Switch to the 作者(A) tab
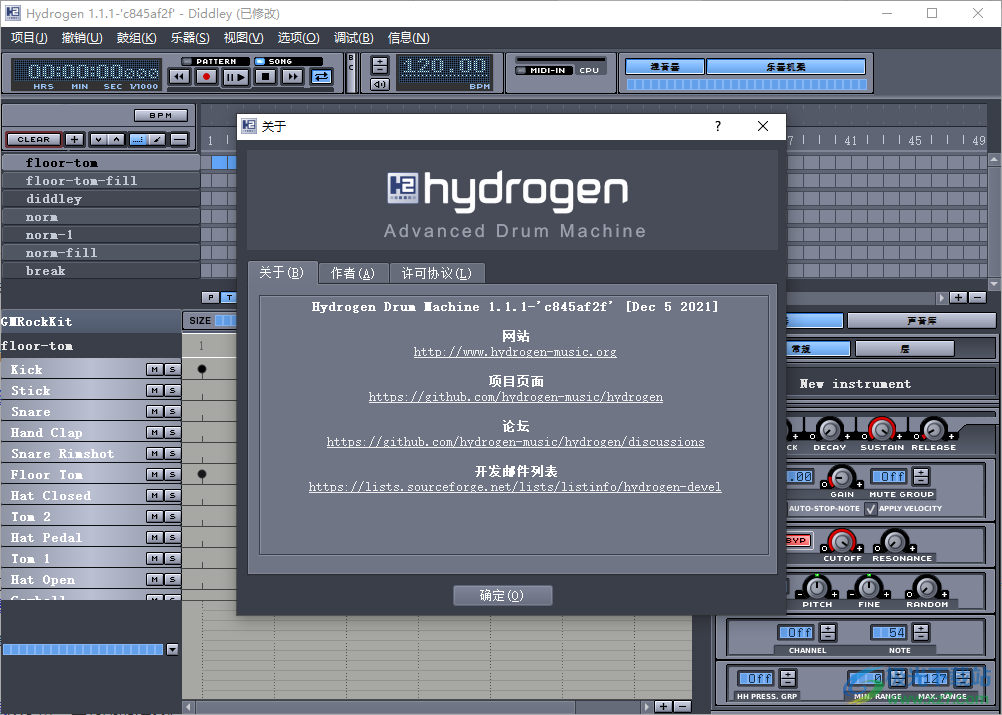This screenshot has width=1002, height=715. point(353,273)
